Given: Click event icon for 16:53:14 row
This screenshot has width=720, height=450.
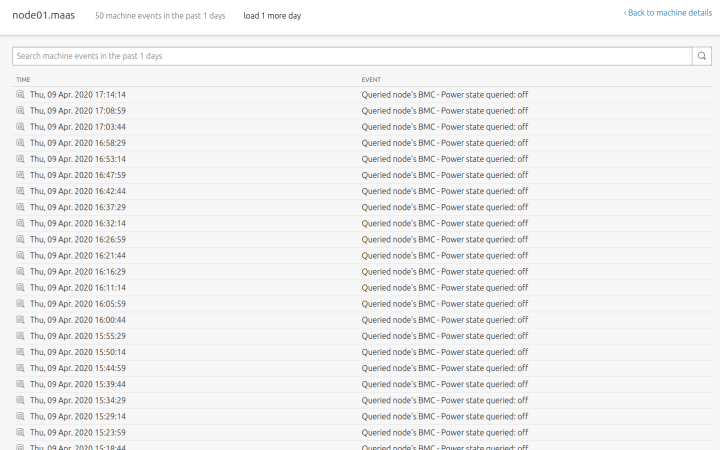Looking at the screenshot, I should (x=20, y=159).
